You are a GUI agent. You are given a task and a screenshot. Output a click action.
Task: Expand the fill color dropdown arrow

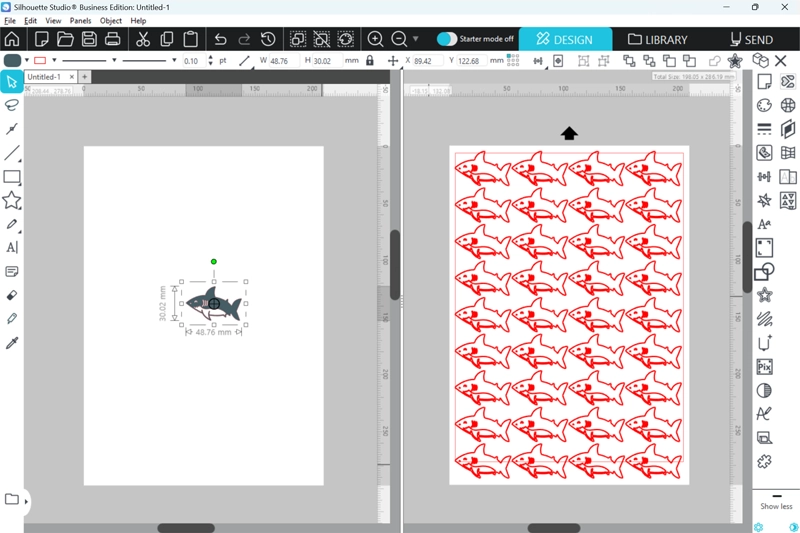(x=27, y=61)
